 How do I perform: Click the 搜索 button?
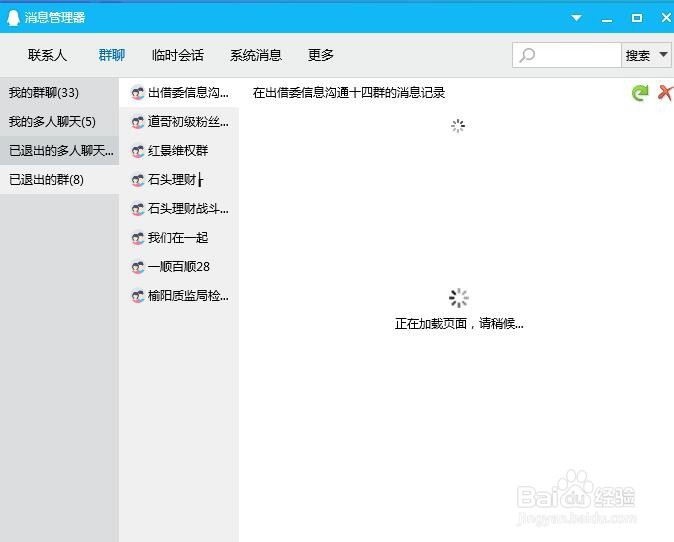638,55
